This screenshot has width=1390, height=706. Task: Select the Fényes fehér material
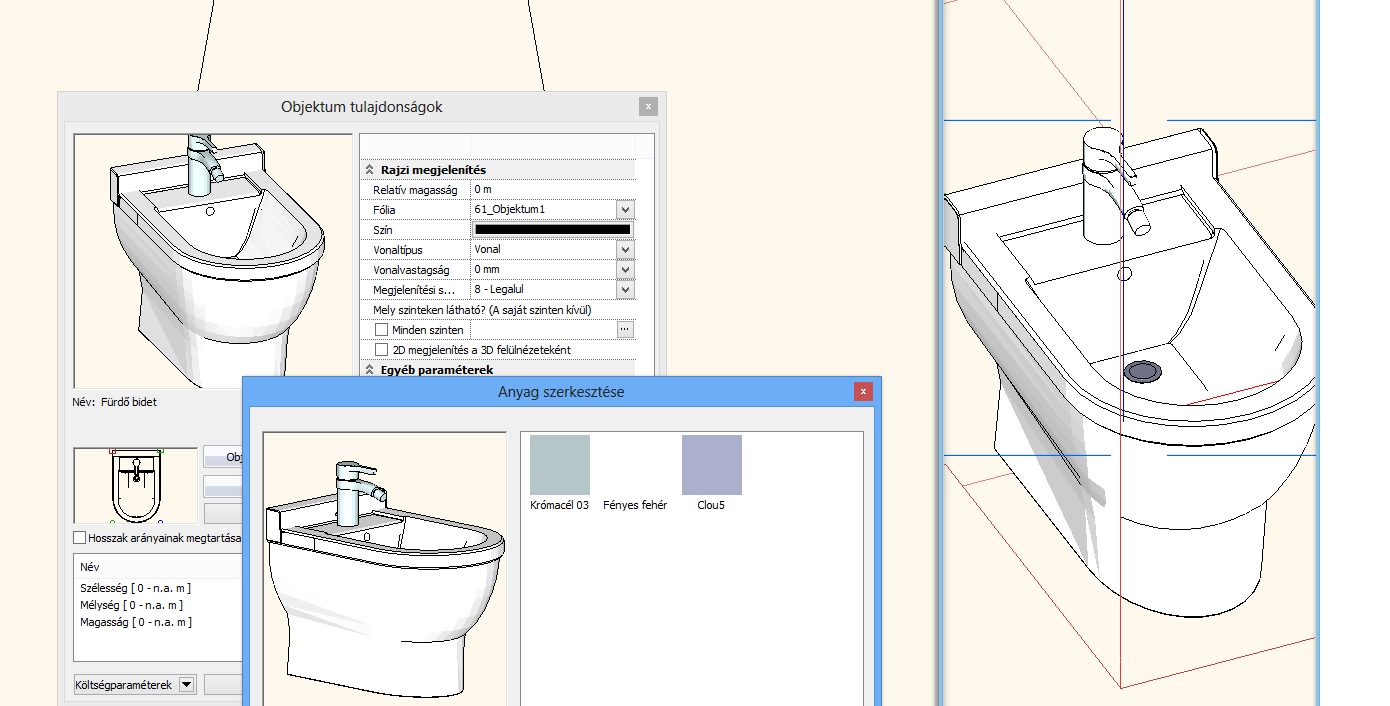coord(635,466)
